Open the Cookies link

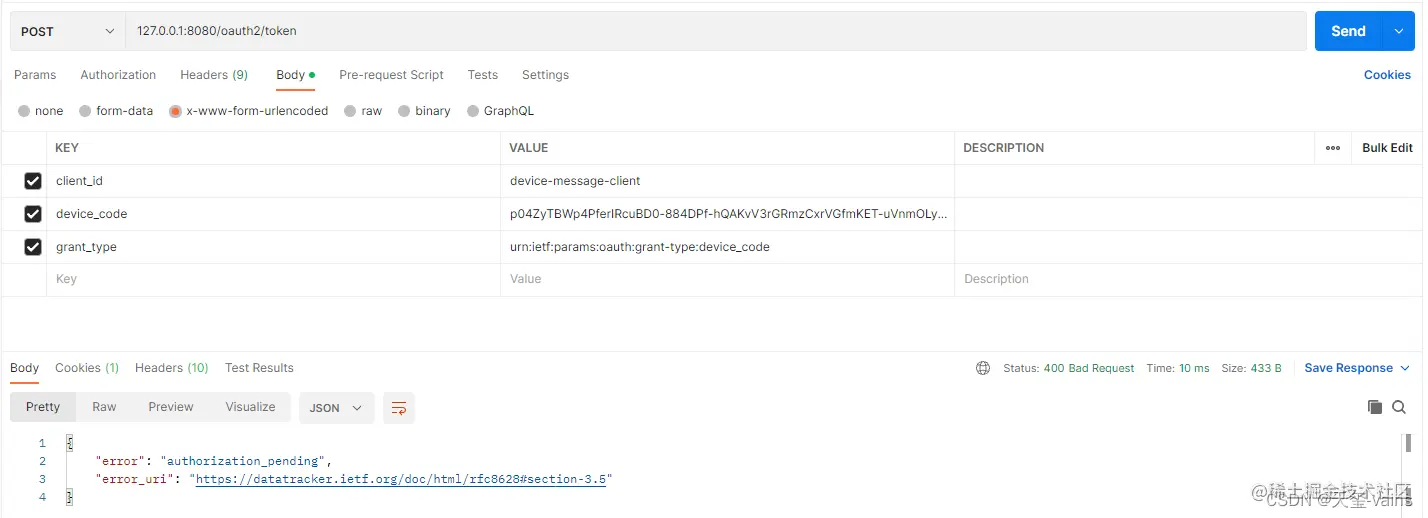pyautogui.click(x=1387, y=75)
